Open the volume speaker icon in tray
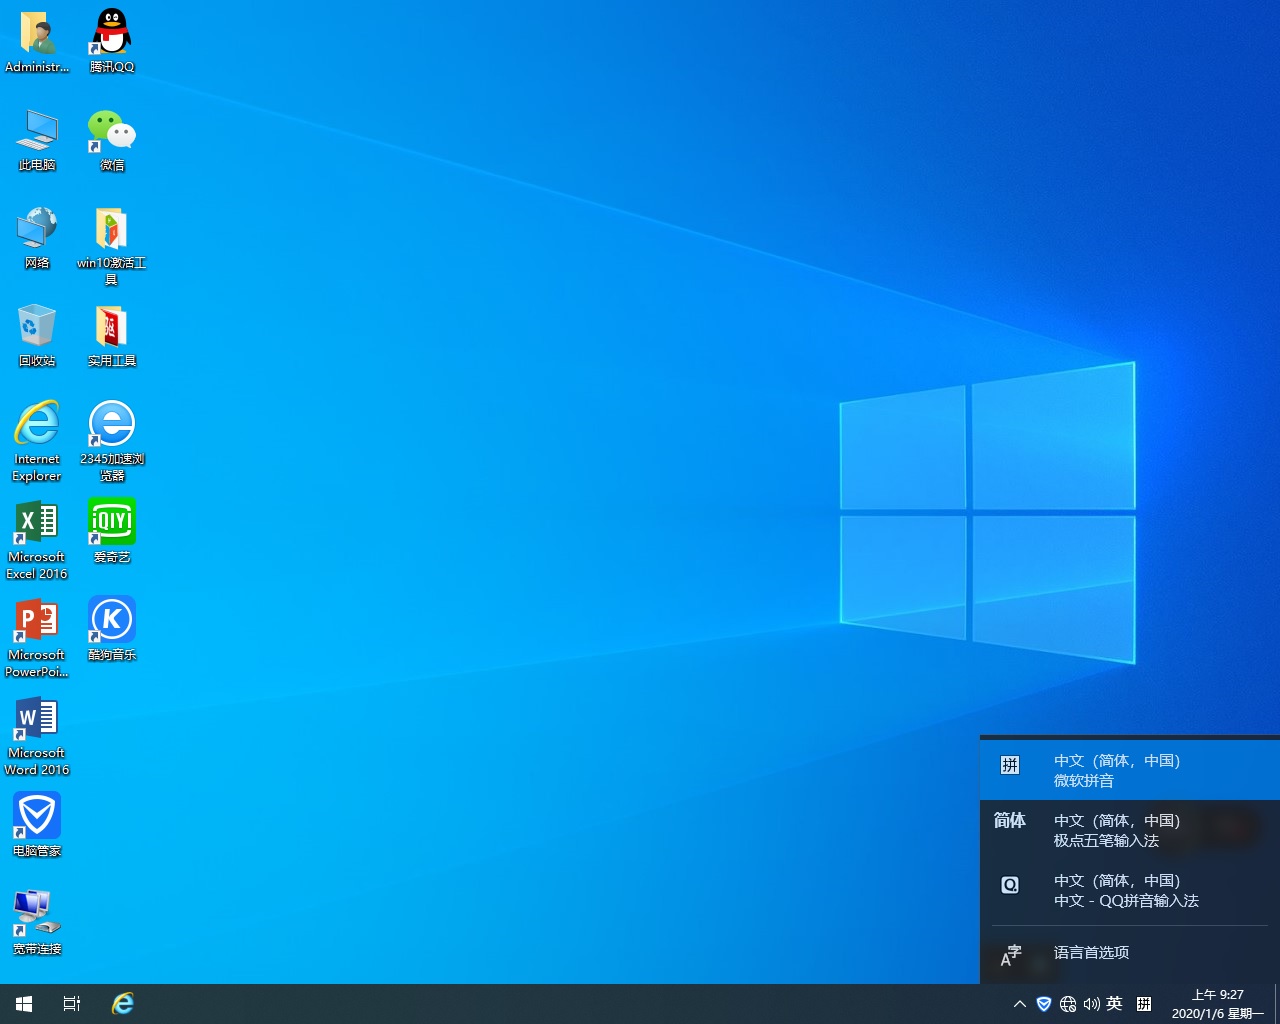This screenshot has height=1024, width=1280. pos(1091,1004)
